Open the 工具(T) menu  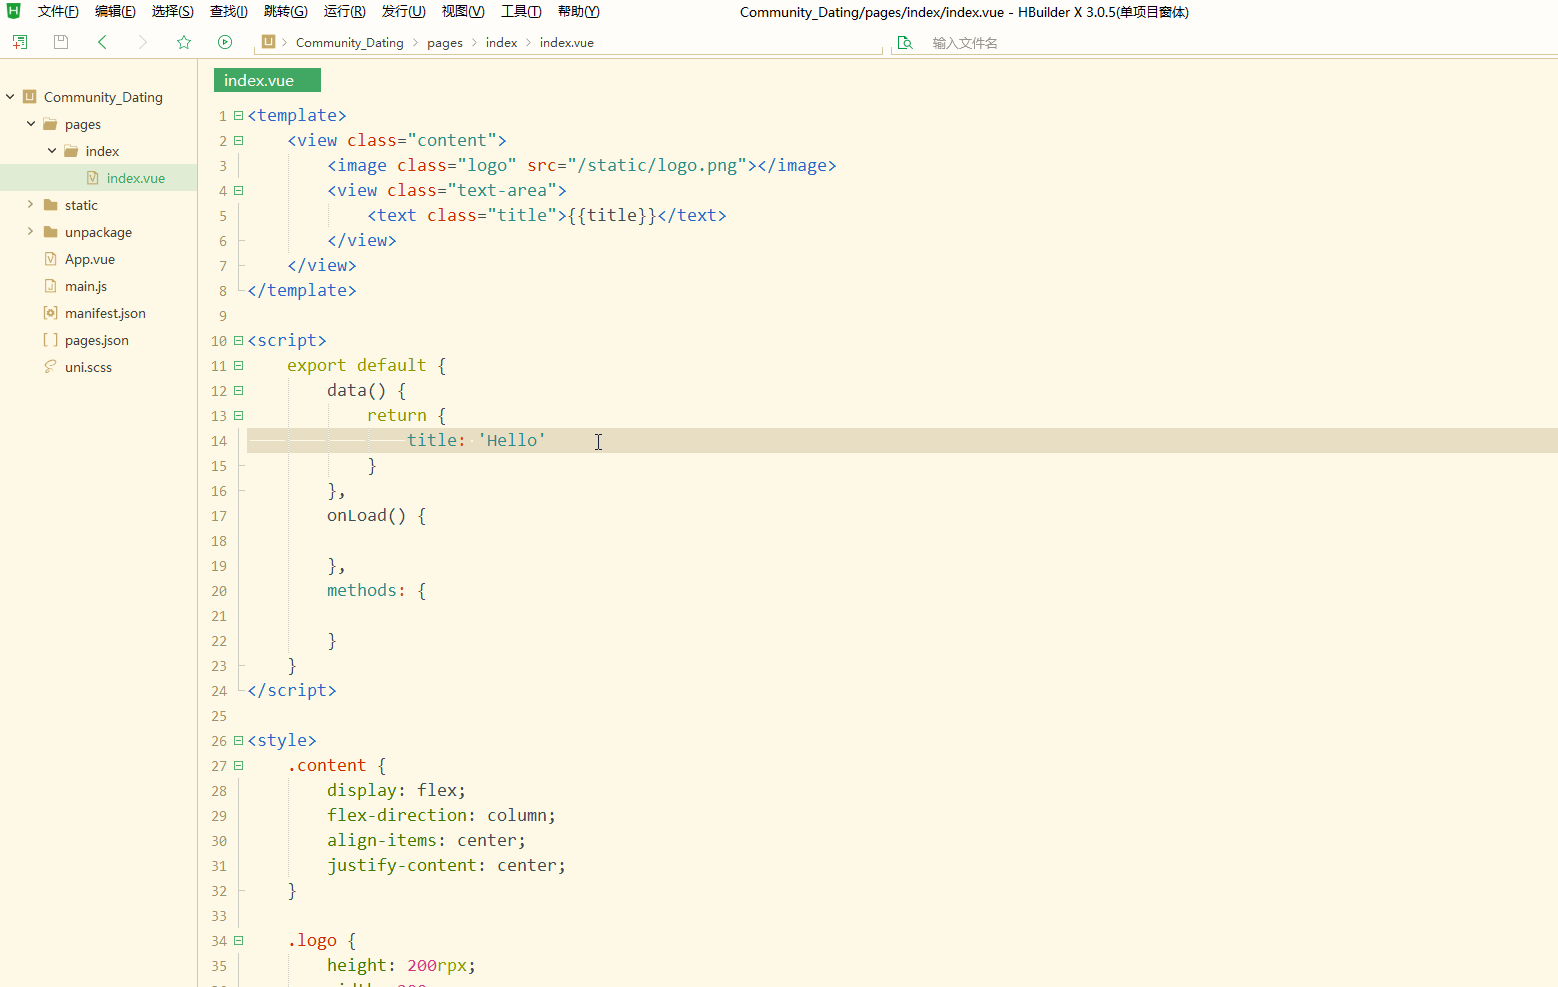pyautogui.click(x=520, y=11)
